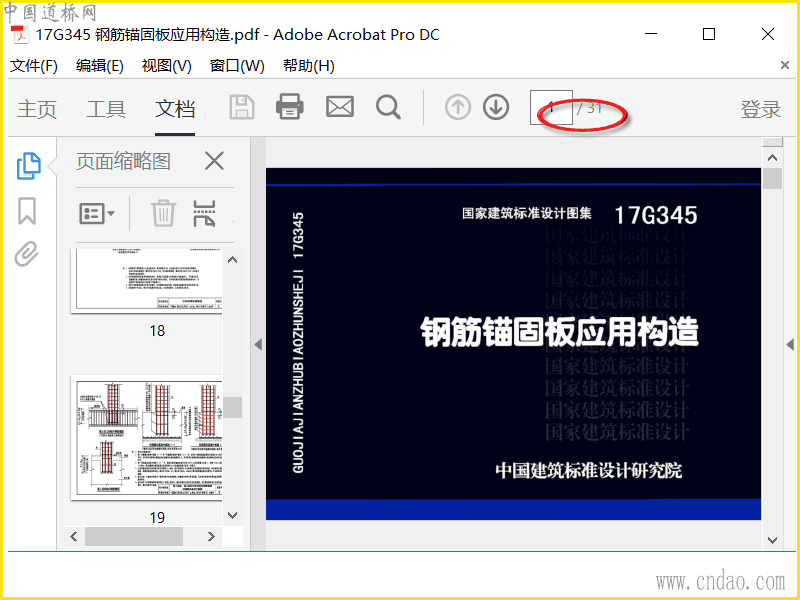The image size is (800, 600).
Task: Minimize the Acrobat window
Action: coord(651,34)
